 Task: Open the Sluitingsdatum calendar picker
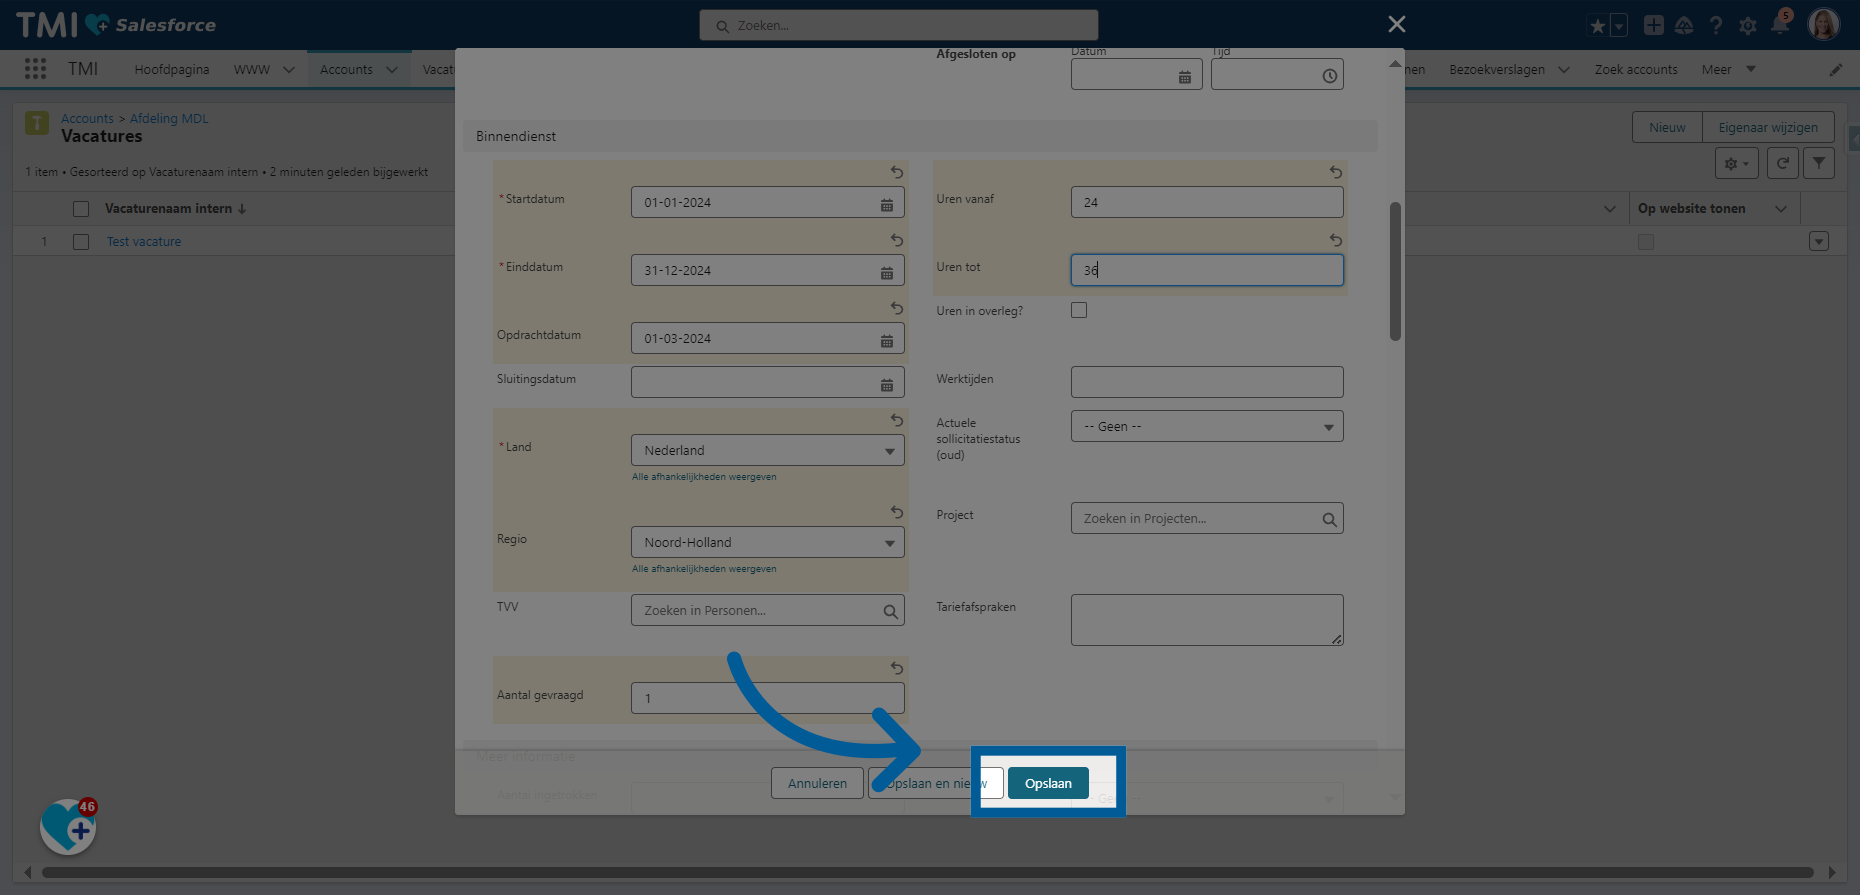886,383
